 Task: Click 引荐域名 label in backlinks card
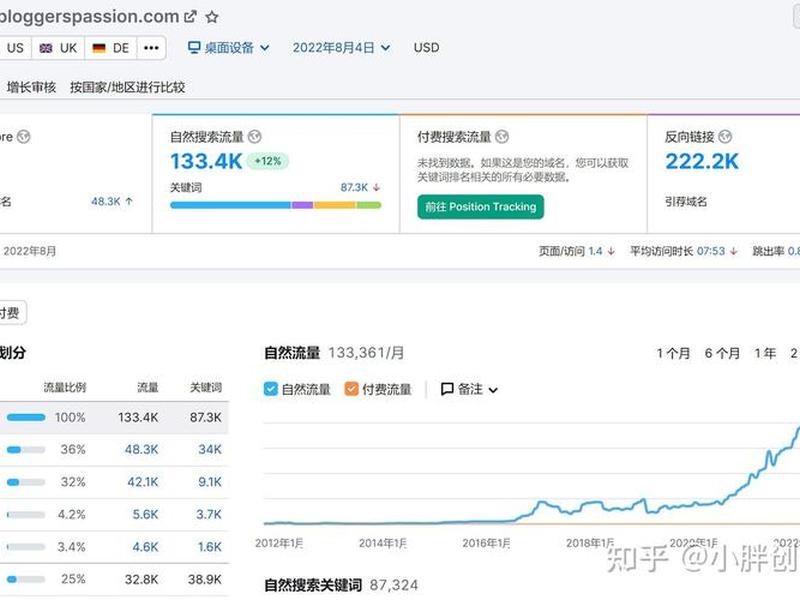[686, 202]
